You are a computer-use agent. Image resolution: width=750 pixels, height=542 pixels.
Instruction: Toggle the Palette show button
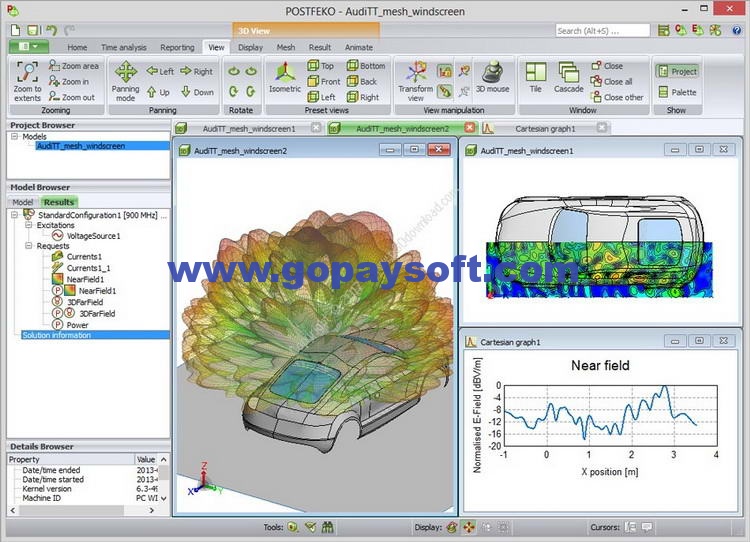[677, 92]
